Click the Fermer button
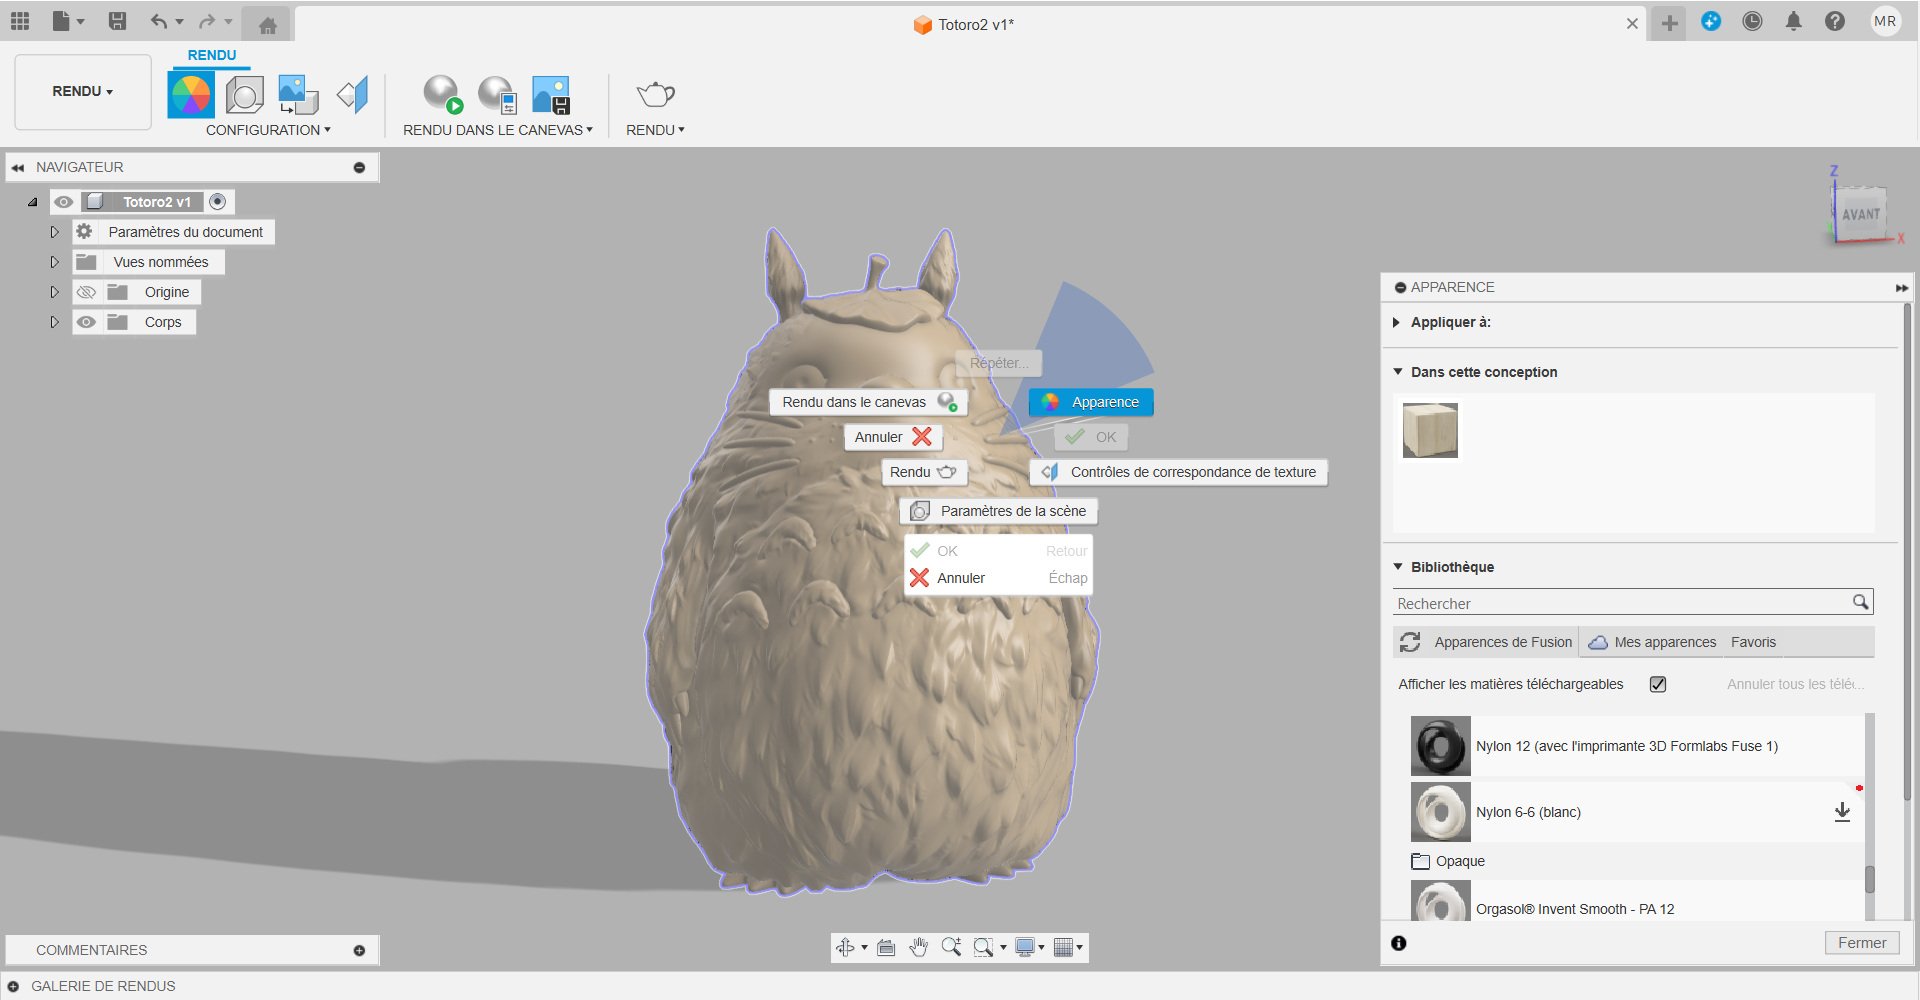This screenshot has height=1000, width=1920. (1861, 943)
